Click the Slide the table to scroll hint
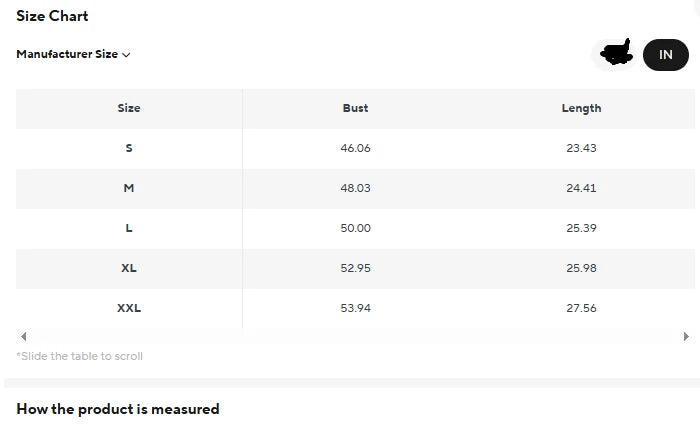The height and width of the screenshot is (433, 700). (x=80, y=356)
